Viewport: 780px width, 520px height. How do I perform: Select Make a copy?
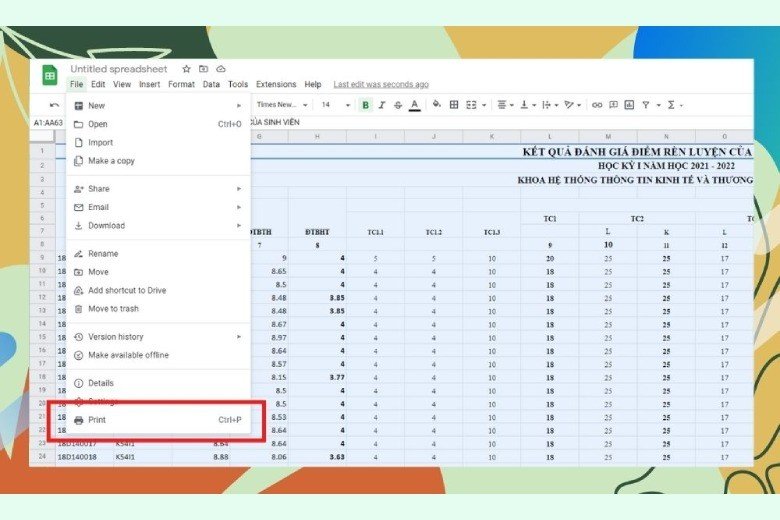[x=158, y=161]
